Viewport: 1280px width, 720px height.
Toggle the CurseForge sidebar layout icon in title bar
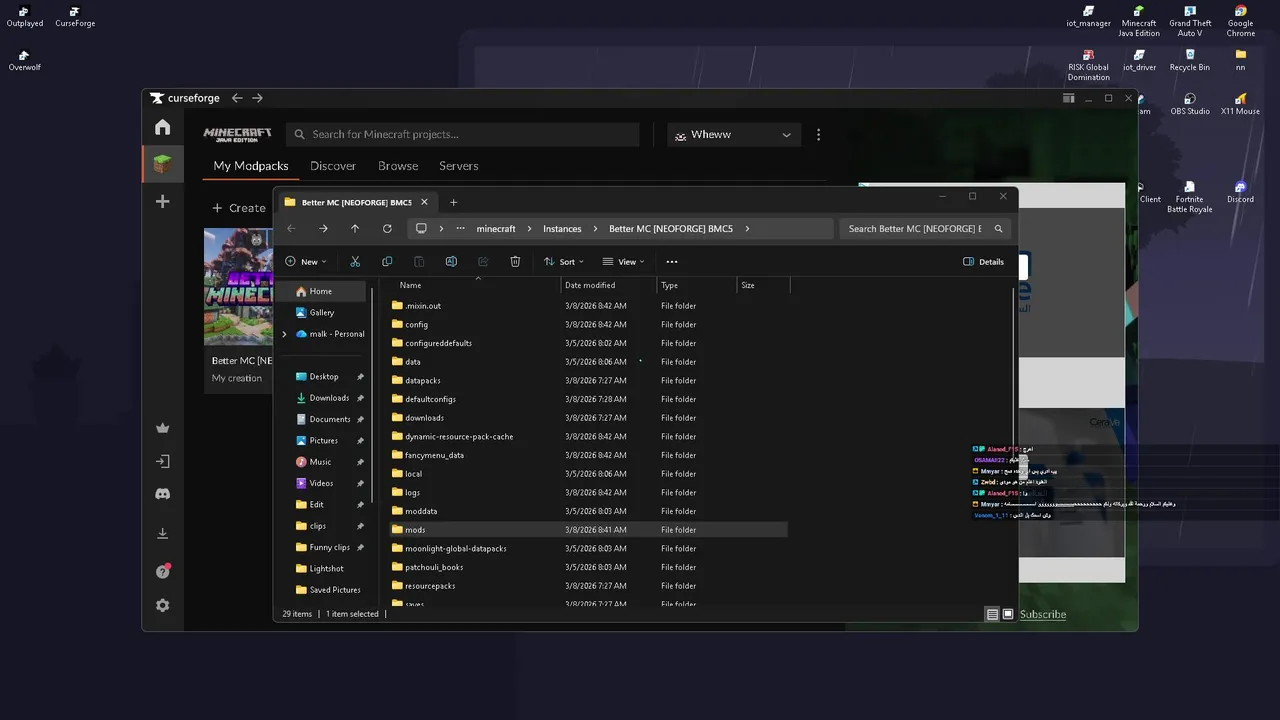point(1068,98)
